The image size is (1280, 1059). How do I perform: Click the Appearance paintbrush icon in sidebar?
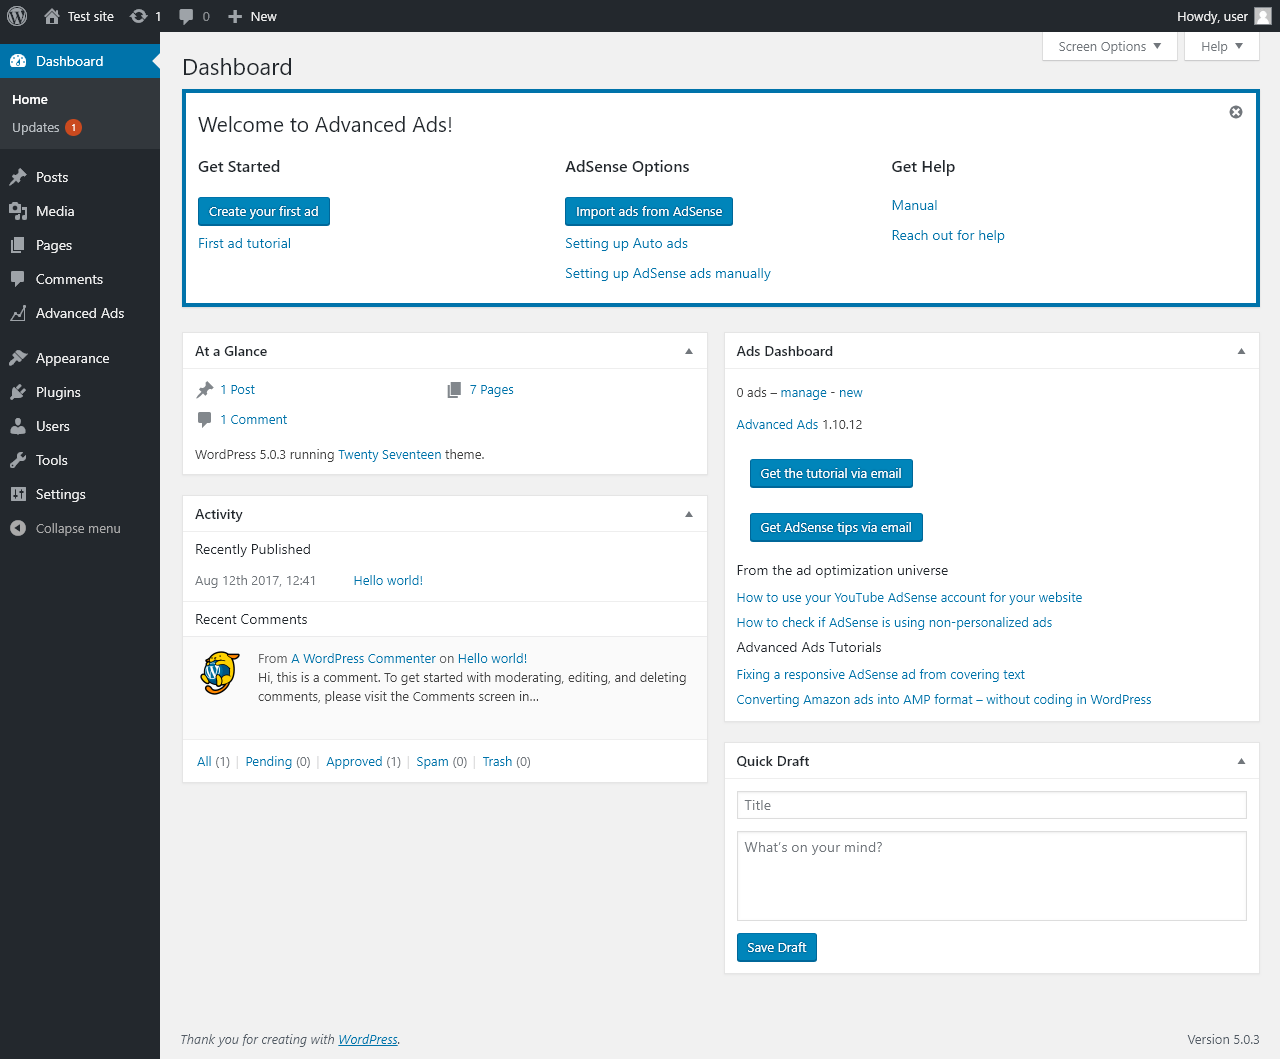(x=18, y=358)
